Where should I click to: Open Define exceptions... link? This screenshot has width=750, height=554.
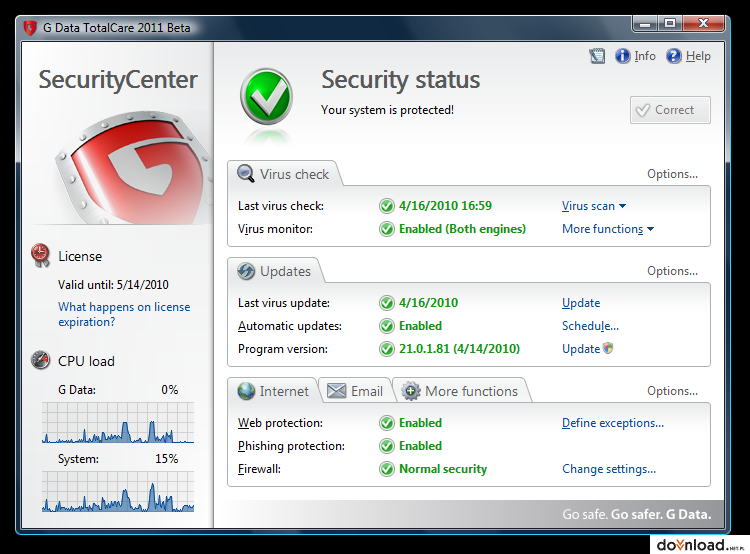(613, 423)
